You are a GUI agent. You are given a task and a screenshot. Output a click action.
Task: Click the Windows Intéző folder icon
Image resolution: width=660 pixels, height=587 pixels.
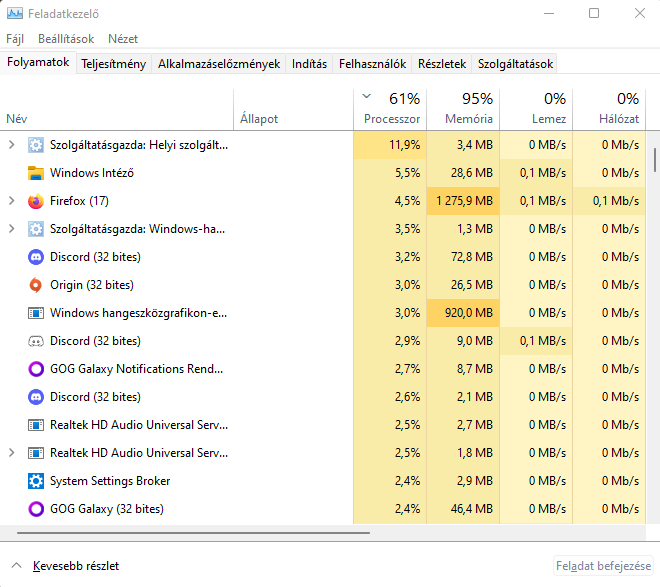coord(36,173)
